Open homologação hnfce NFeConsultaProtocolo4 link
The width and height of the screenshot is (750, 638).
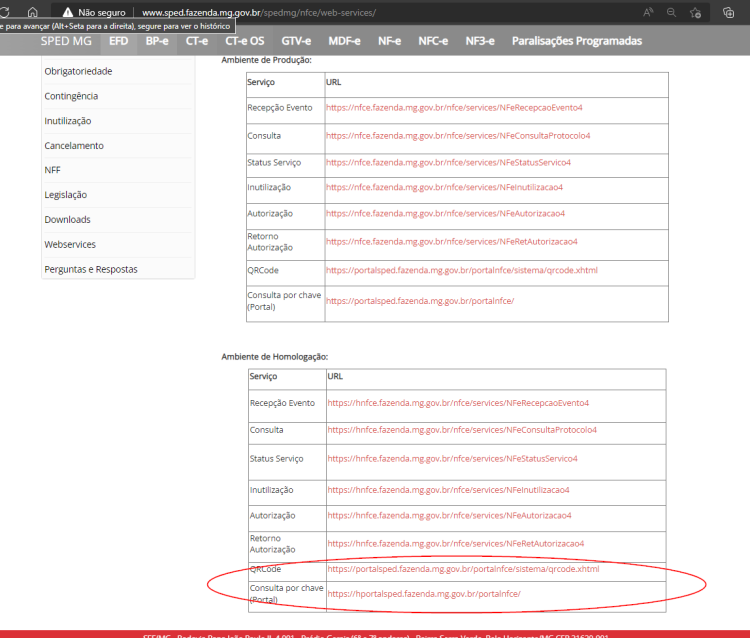pos(462,430)
